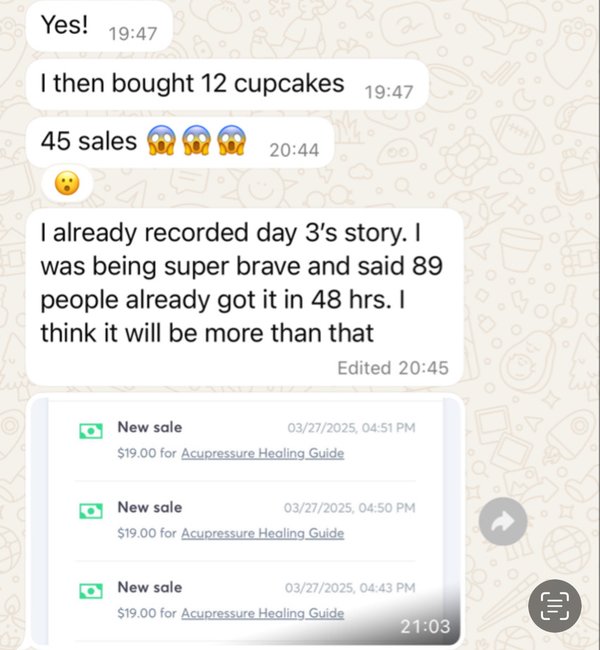Tap the first screaming face emoji
The width and height of the screenshot is (600, 650).
coord(161,141)
